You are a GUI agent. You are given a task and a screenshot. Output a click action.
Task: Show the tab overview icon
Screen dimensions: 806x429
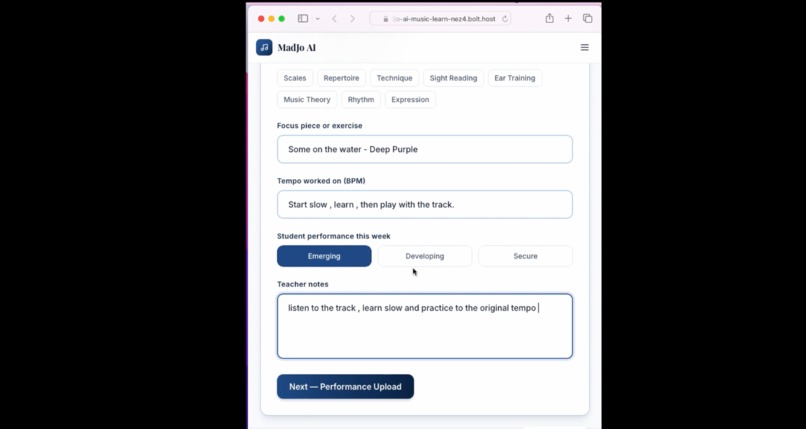(x=588, y=18)
